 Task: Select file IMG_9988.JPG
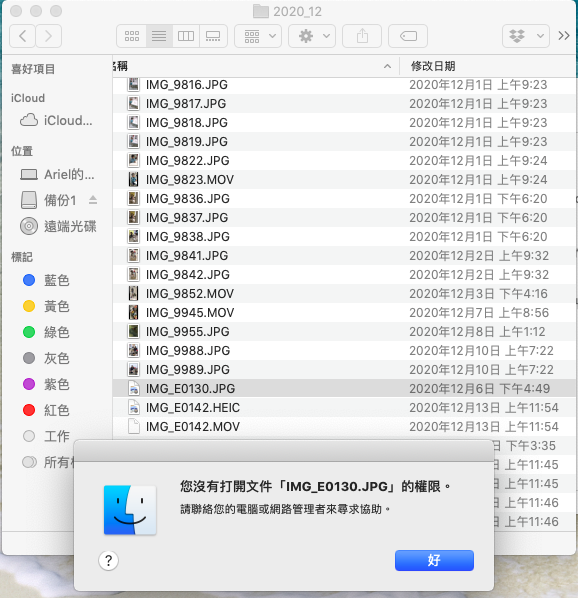point(344,350)
